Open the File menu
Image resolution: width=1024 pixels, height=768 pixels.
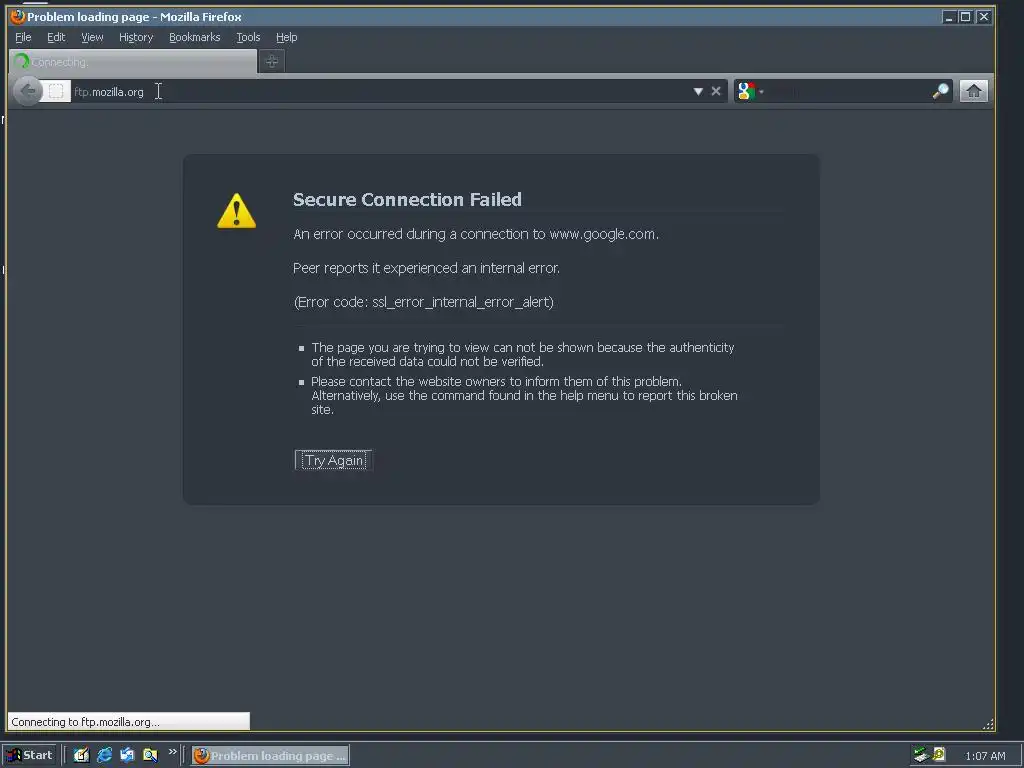23,37
